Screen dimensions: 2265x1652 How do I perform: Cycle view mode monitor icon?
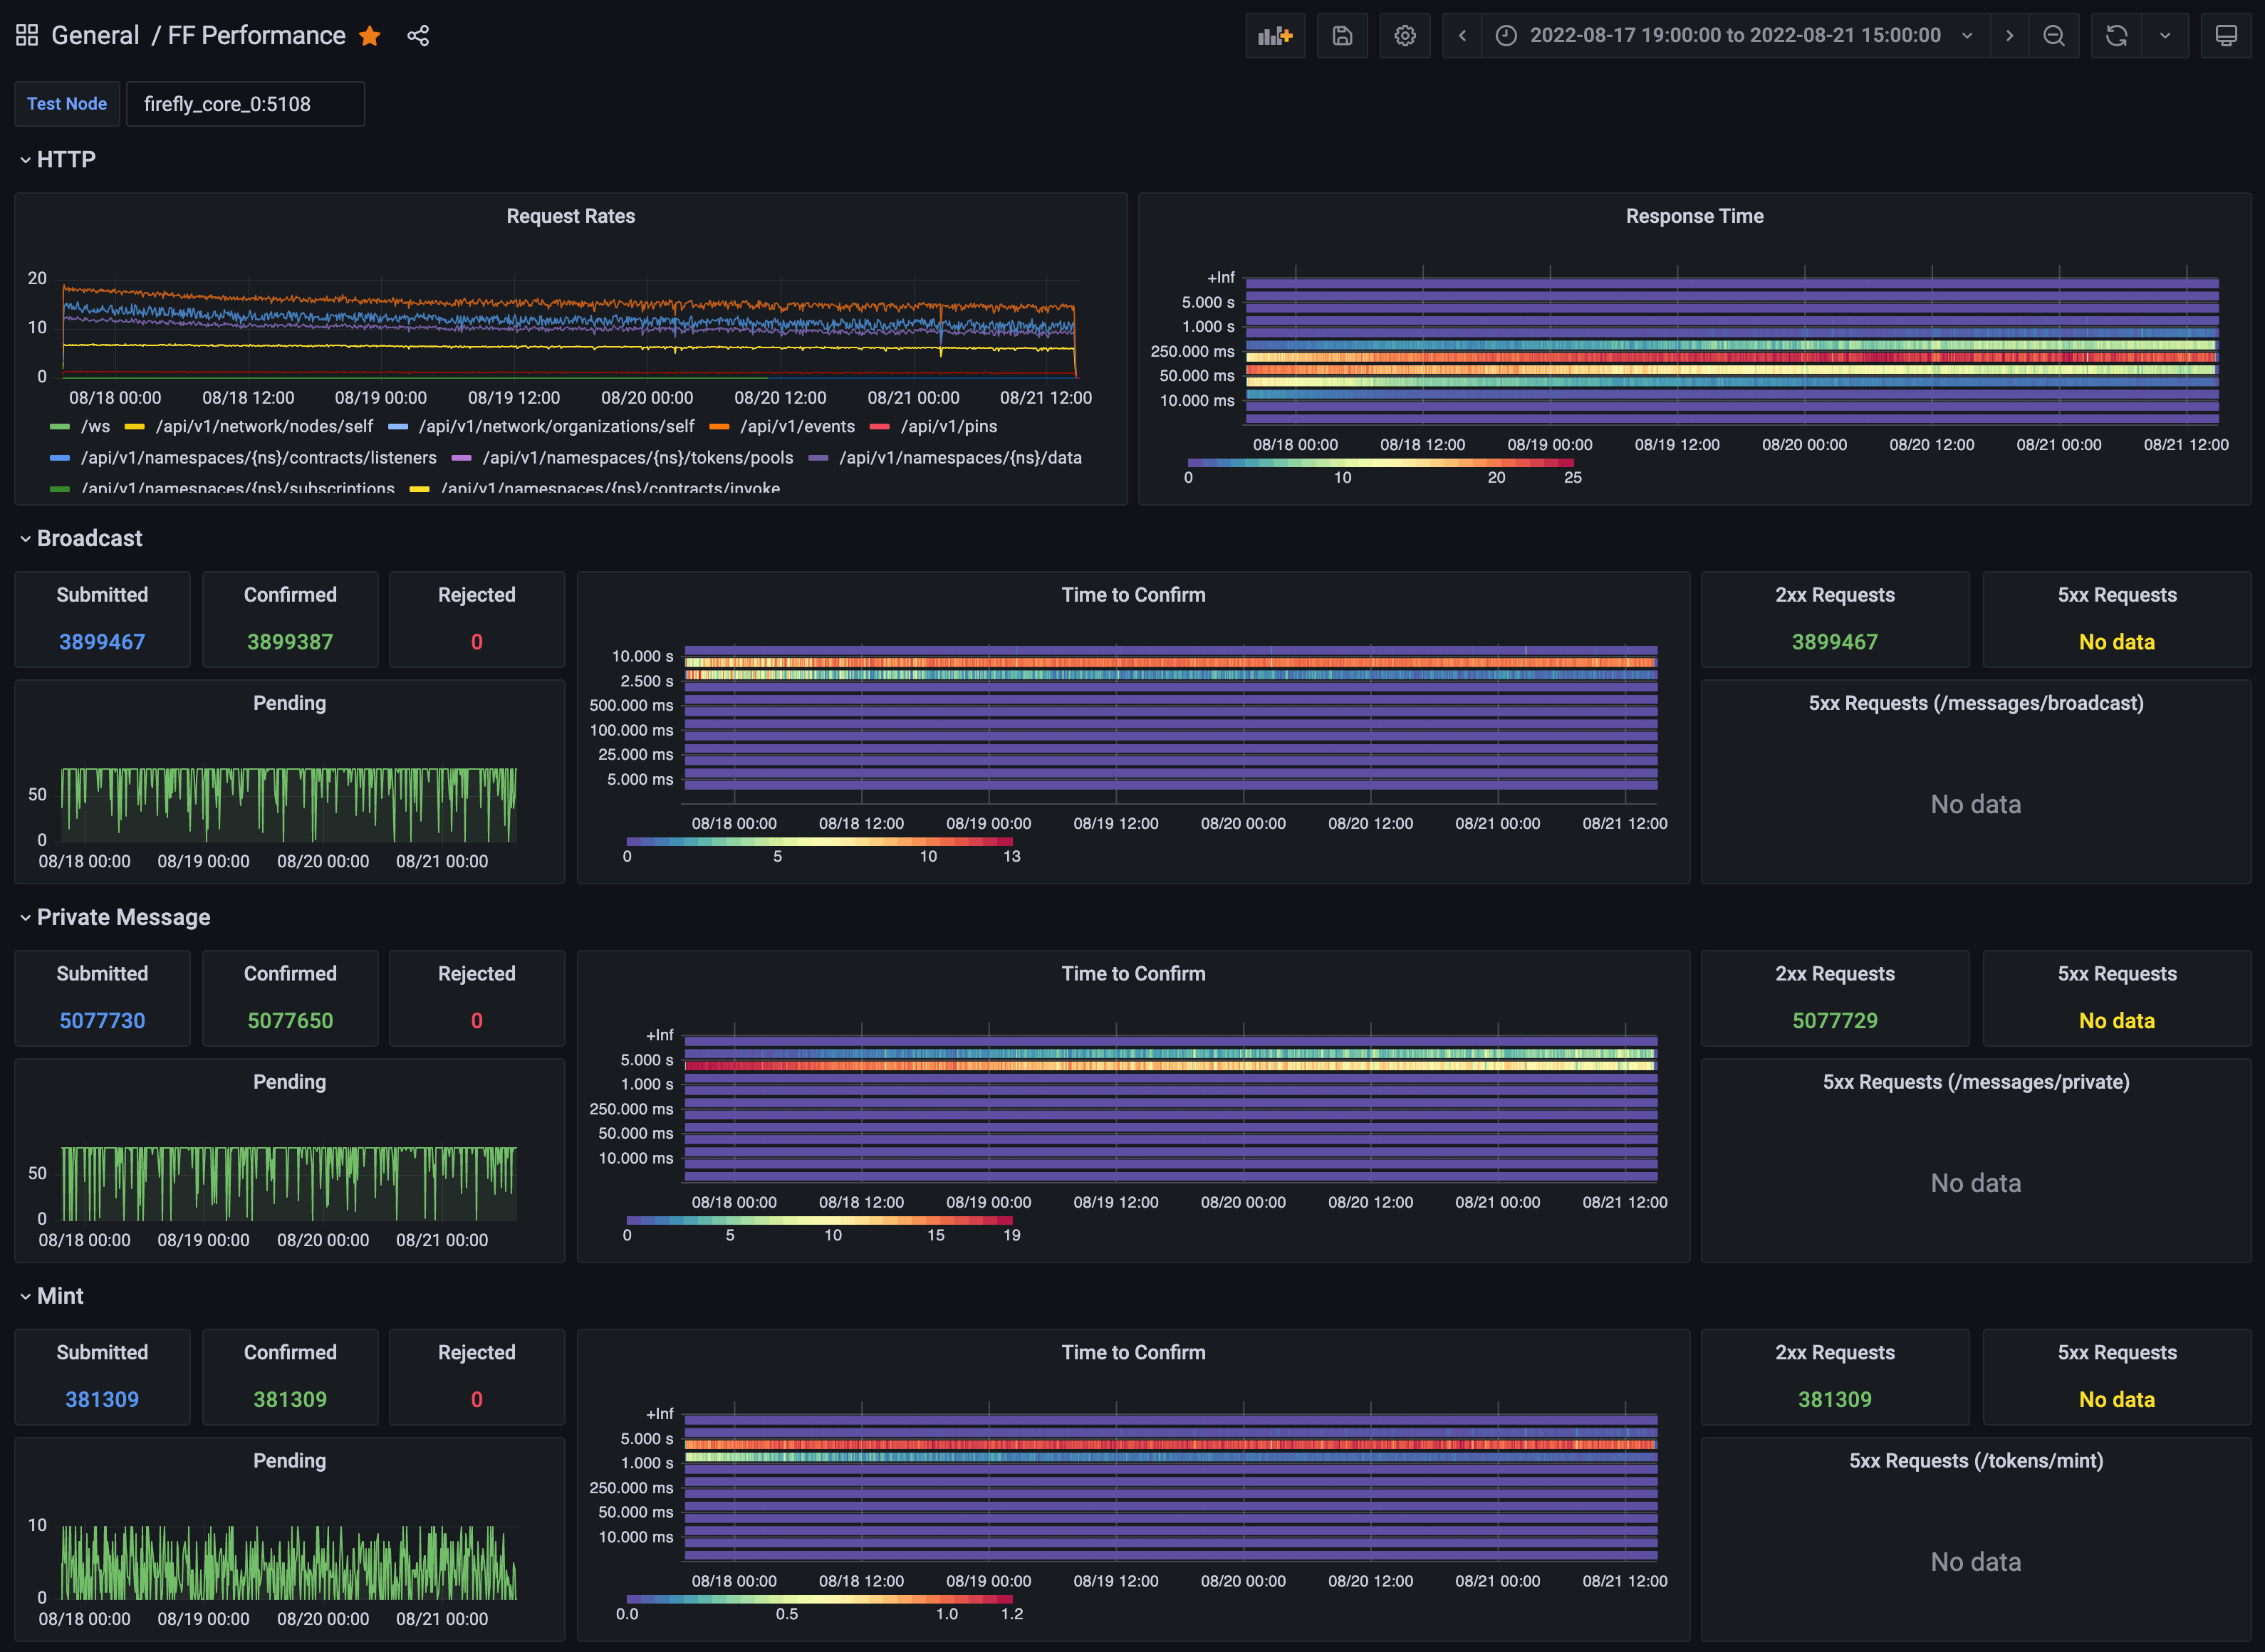coord(2226,36)
